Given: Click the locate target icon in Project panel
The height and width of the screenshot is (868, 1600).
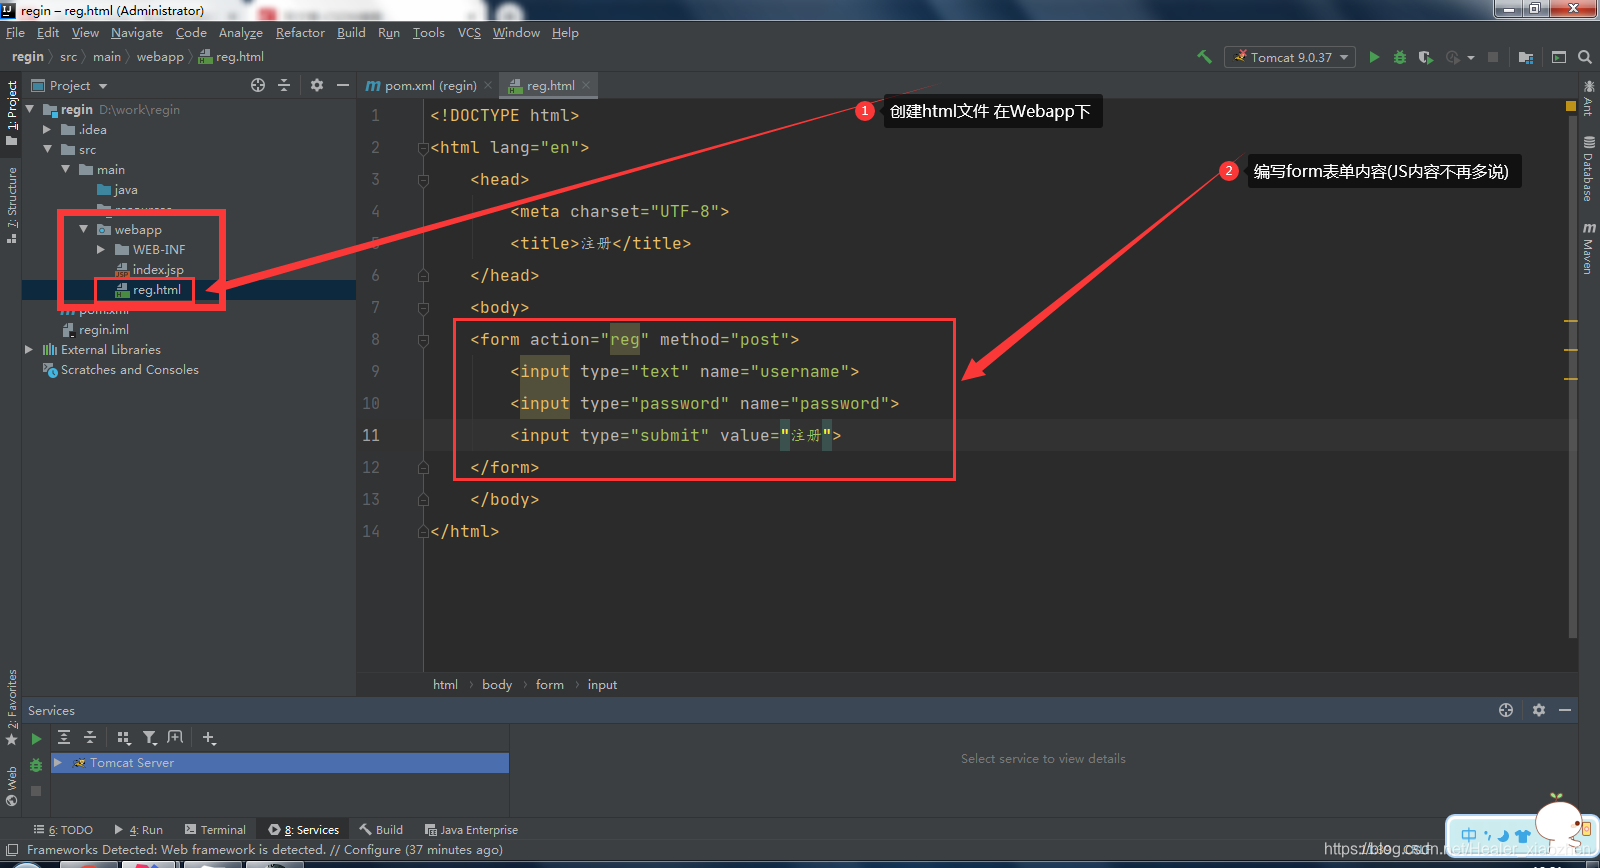Looking at the screenshot, I should 258,85.
